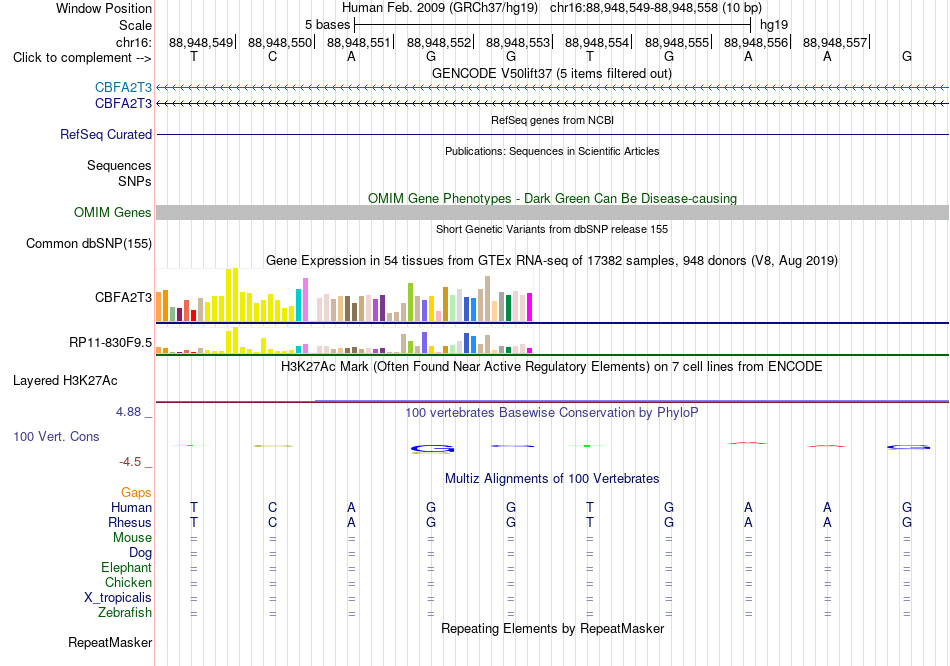Select the Elephant alignment row label

[x=126, y=568]
